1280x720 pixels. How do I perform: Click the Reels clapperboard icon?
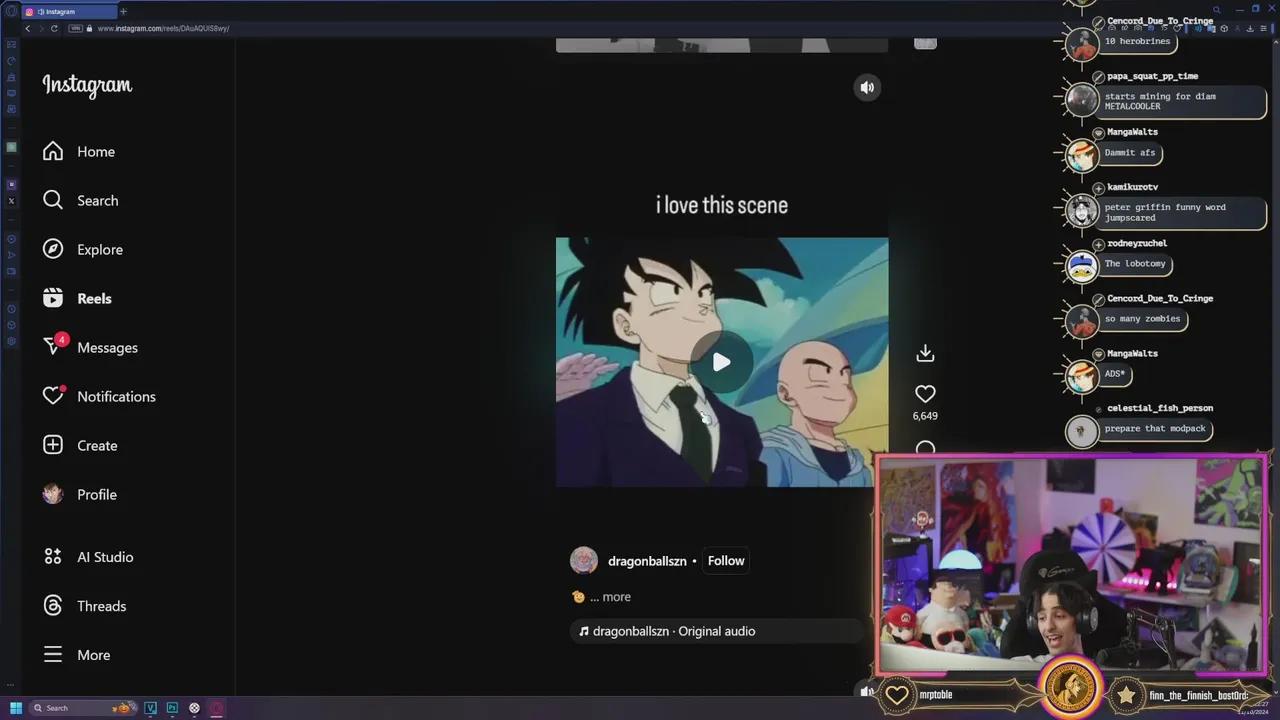(x=52, y=298)
